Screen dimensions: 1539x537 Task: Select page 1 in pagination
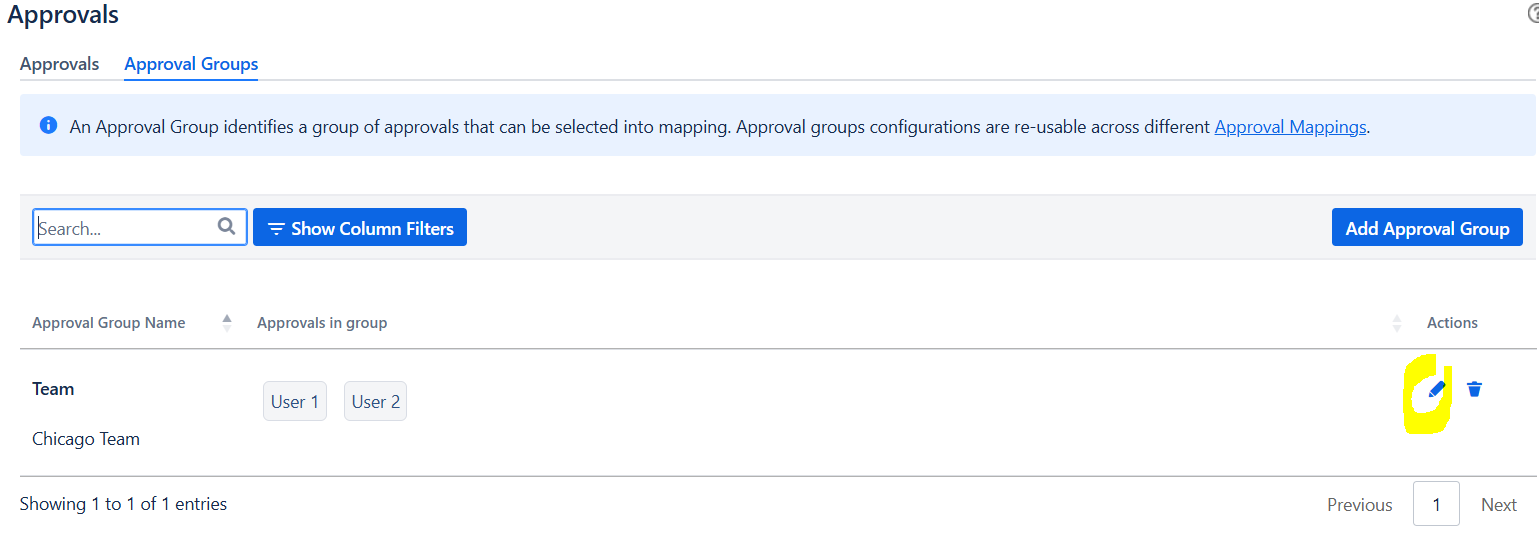(x=1436, y=505)
